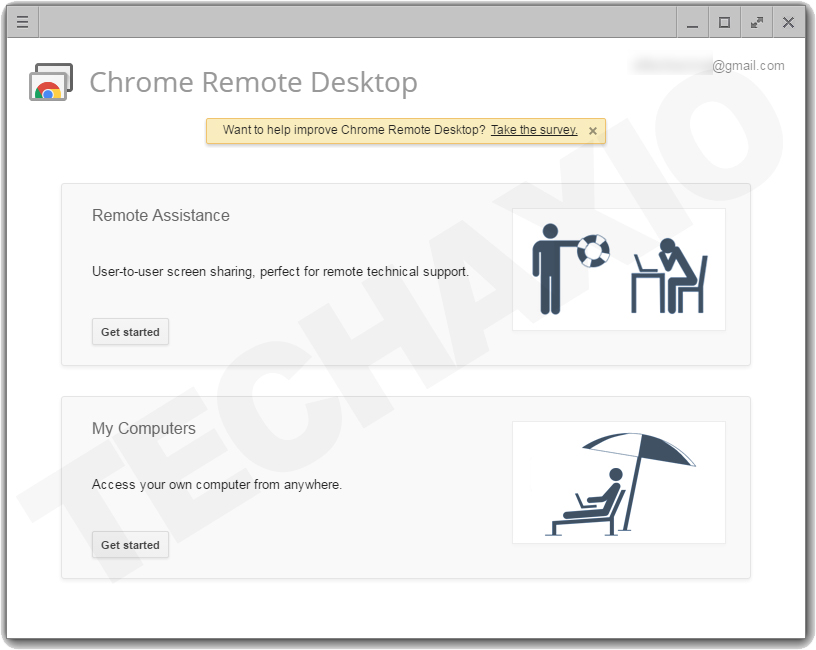The height and width of the screenshot is (650, 816).
Task: Select the 'My Computers' section heading
Action: pyautogui.click(x=143, y=428)
